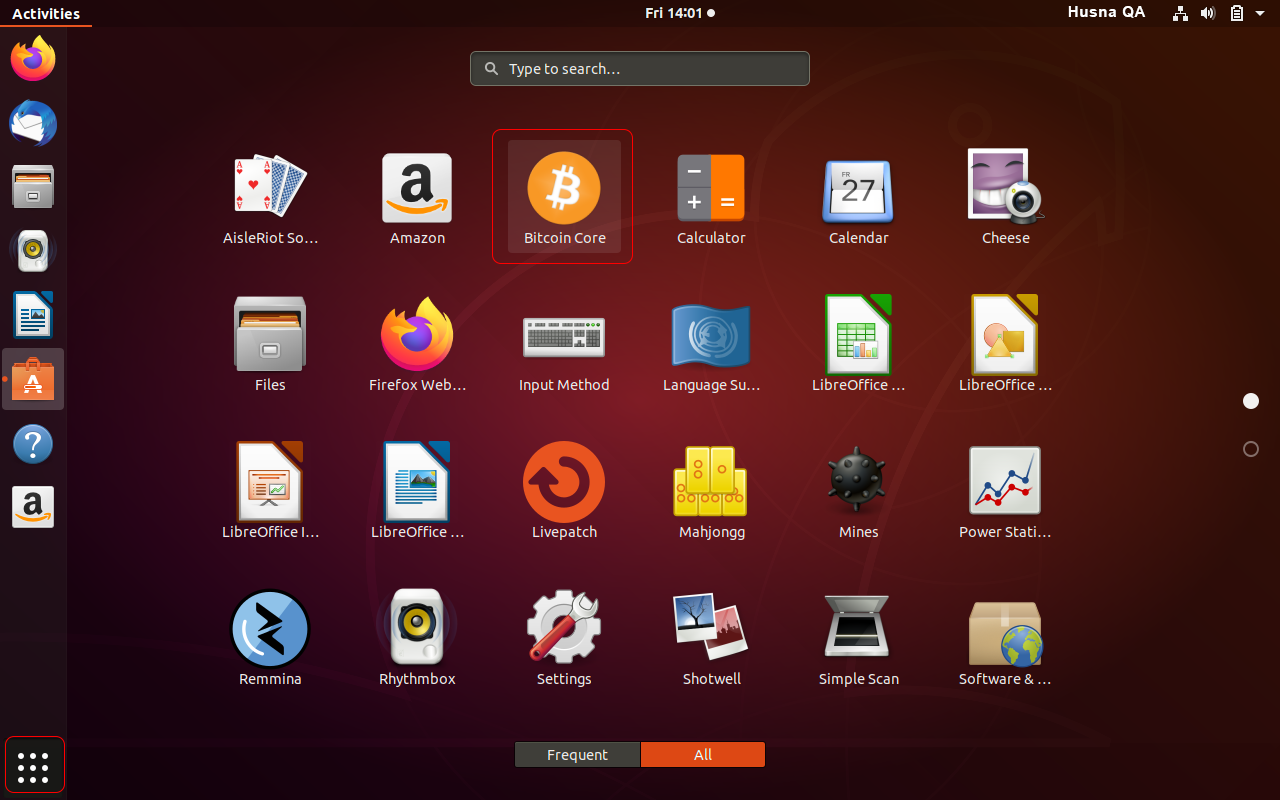1280x800 pixels.
Task: Open Help from the dock
Action: 33,444
